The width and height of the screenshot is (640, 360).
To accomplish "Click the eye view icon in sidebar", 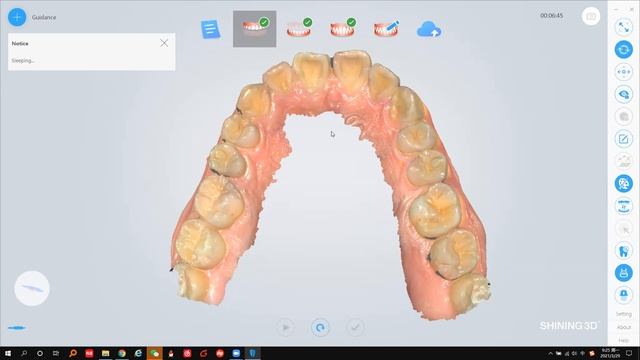I will tap(624, 94).
